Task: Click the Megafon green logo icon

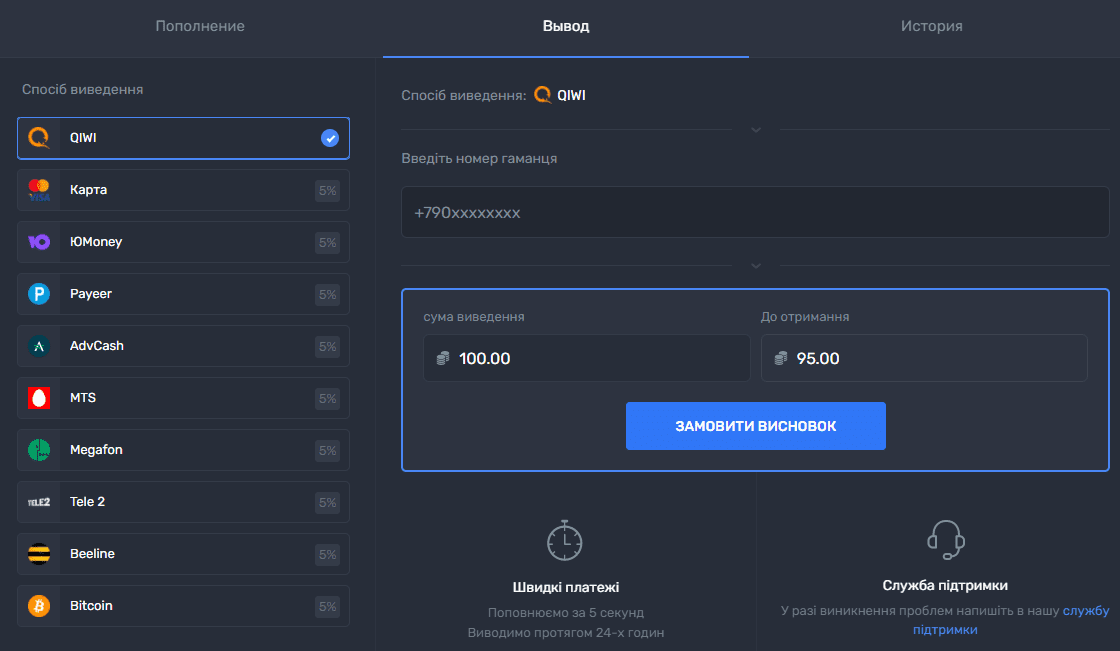Action: point(39,450)
